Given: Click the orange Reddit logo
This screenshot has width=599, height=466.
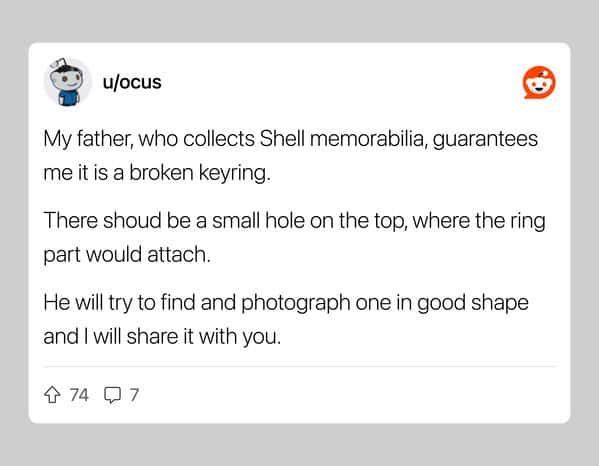Looking at the screenshot, I should tap(539, 83).
